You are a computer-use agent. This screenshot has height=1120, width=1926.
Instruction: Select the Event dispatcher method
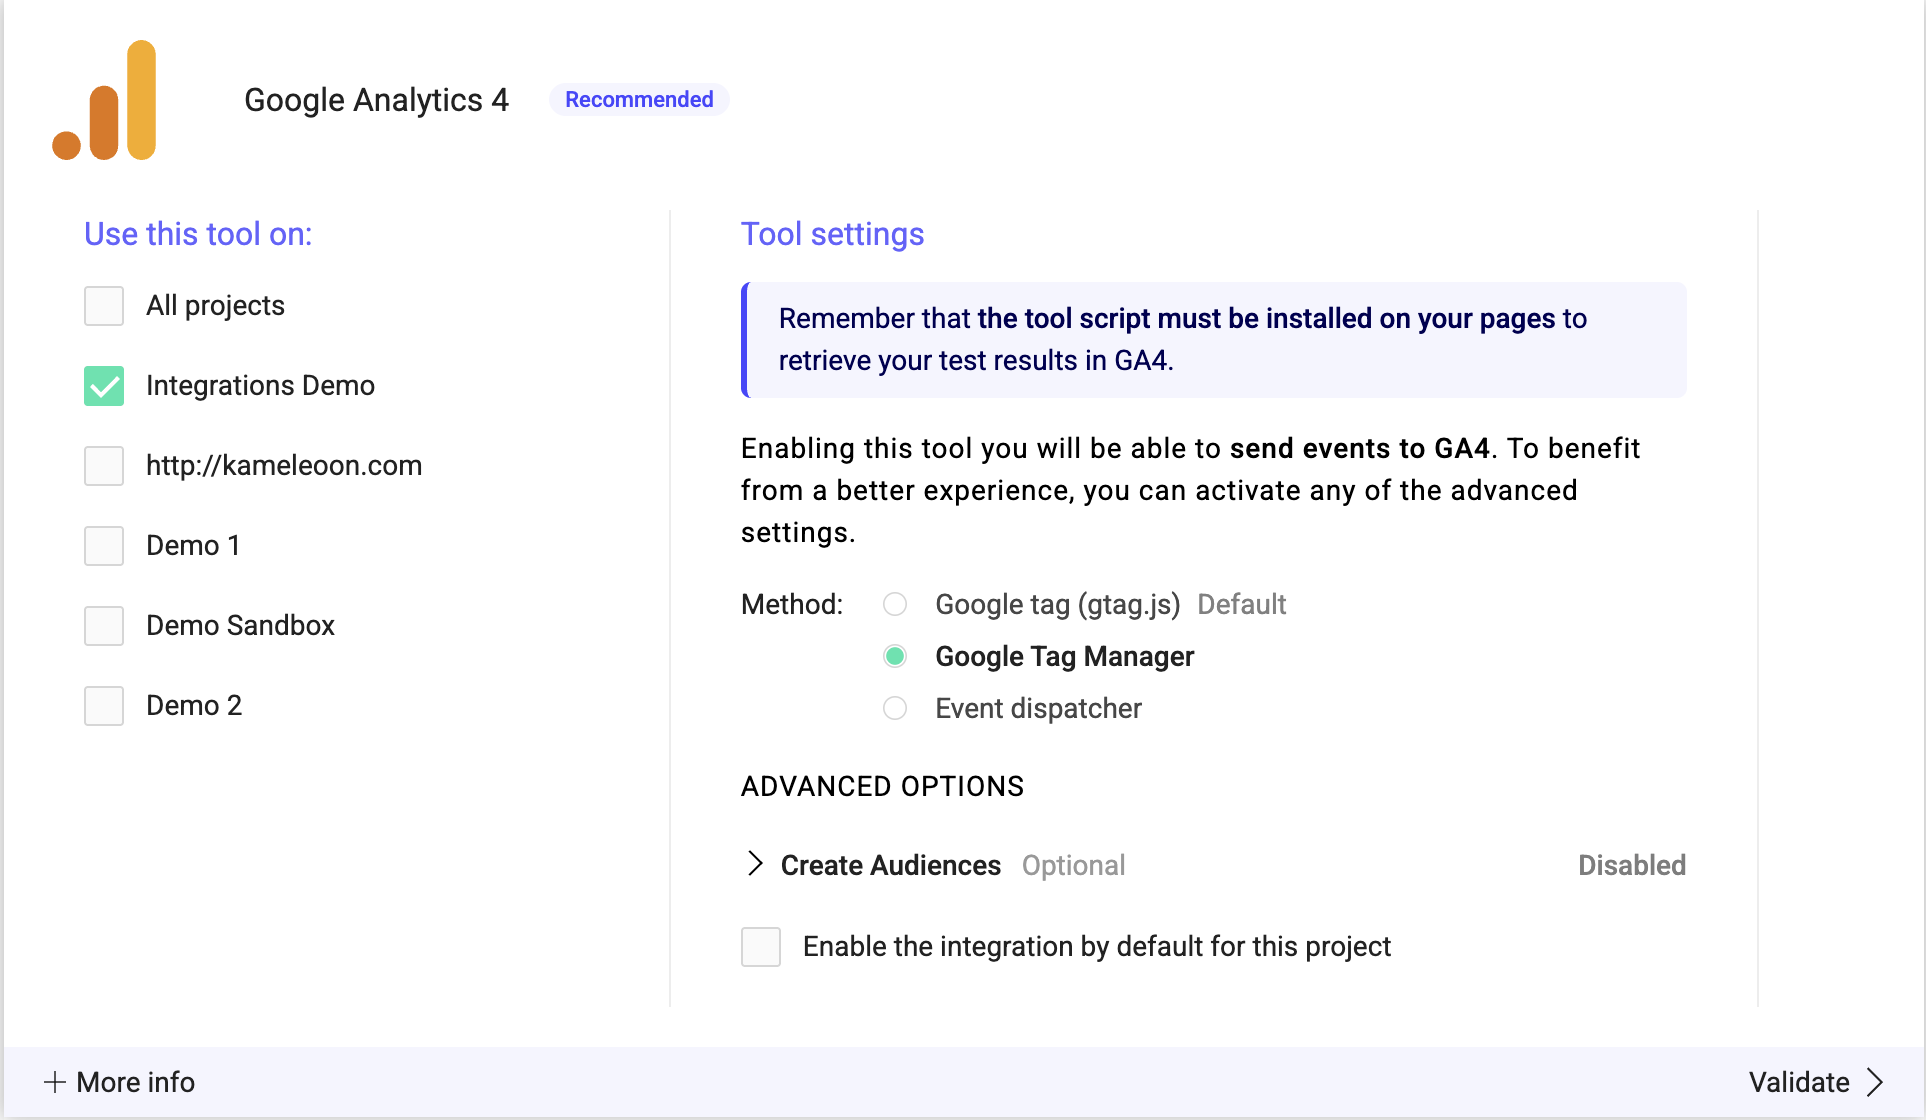pos(895,708)
